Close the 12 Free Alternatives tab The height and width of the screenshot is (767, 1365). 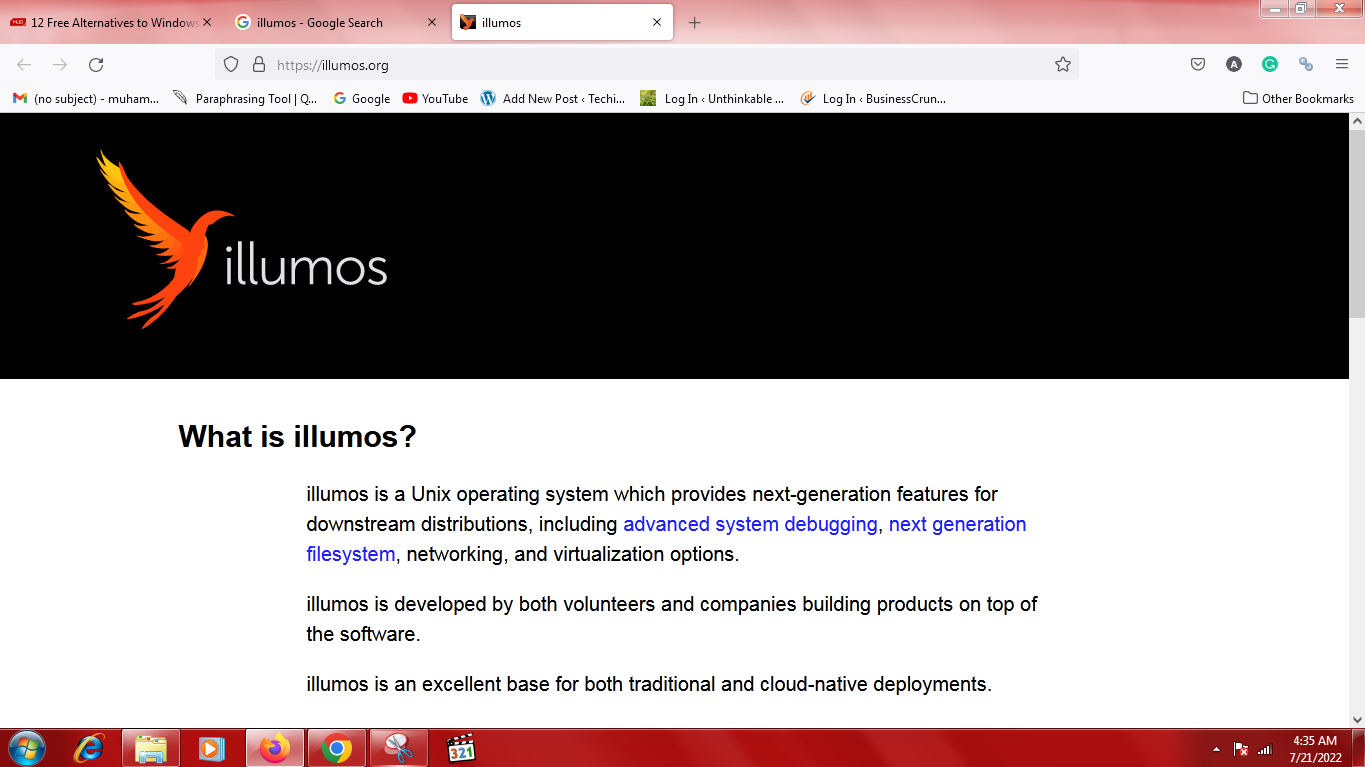point(207,23)
